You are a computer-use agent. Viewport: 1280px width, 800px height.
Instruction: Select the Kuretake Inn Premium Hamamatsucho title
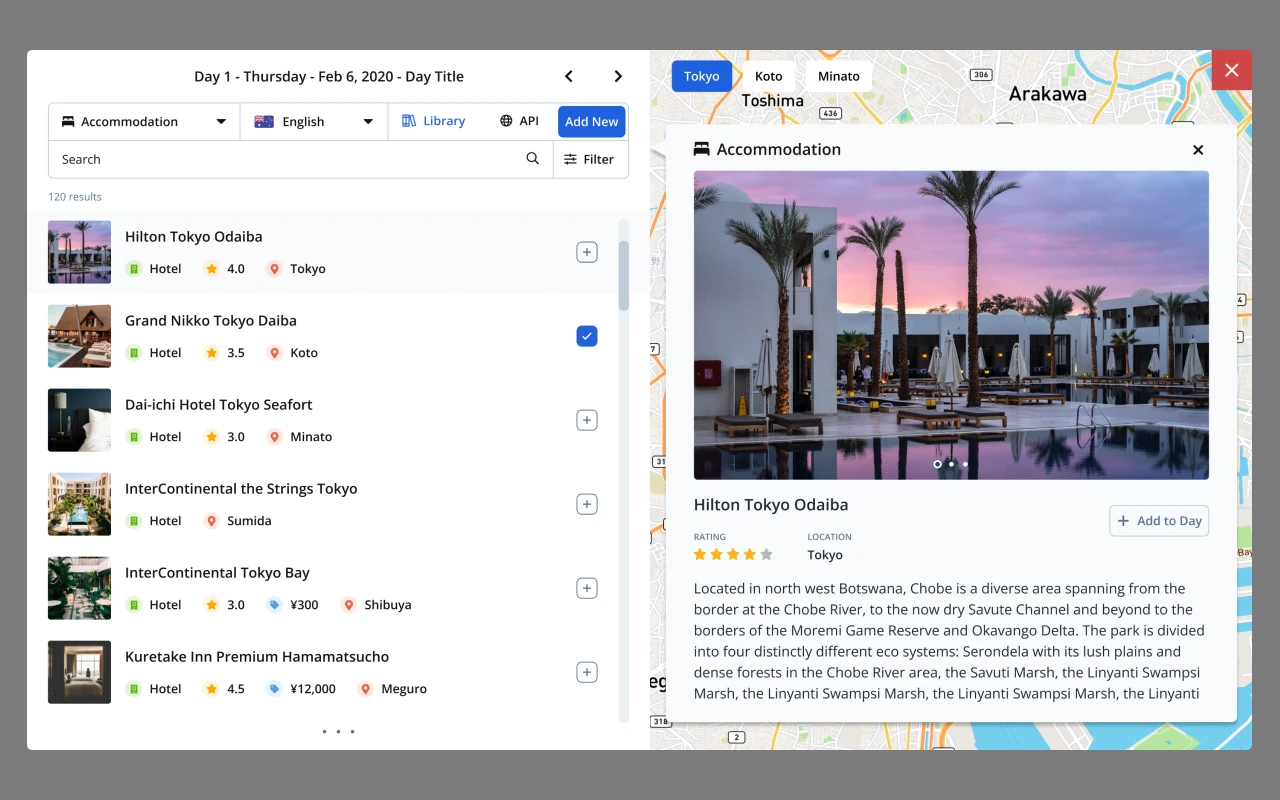coord(257,657)
